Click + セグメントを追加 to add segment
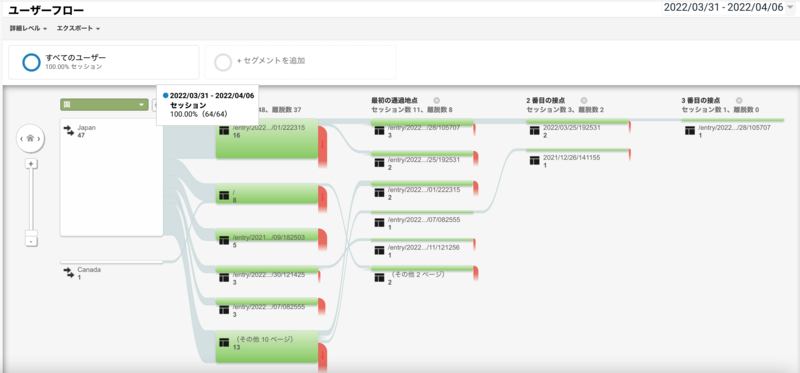The height and width of the screenshot is (373, 800). [x=301, y=62]
